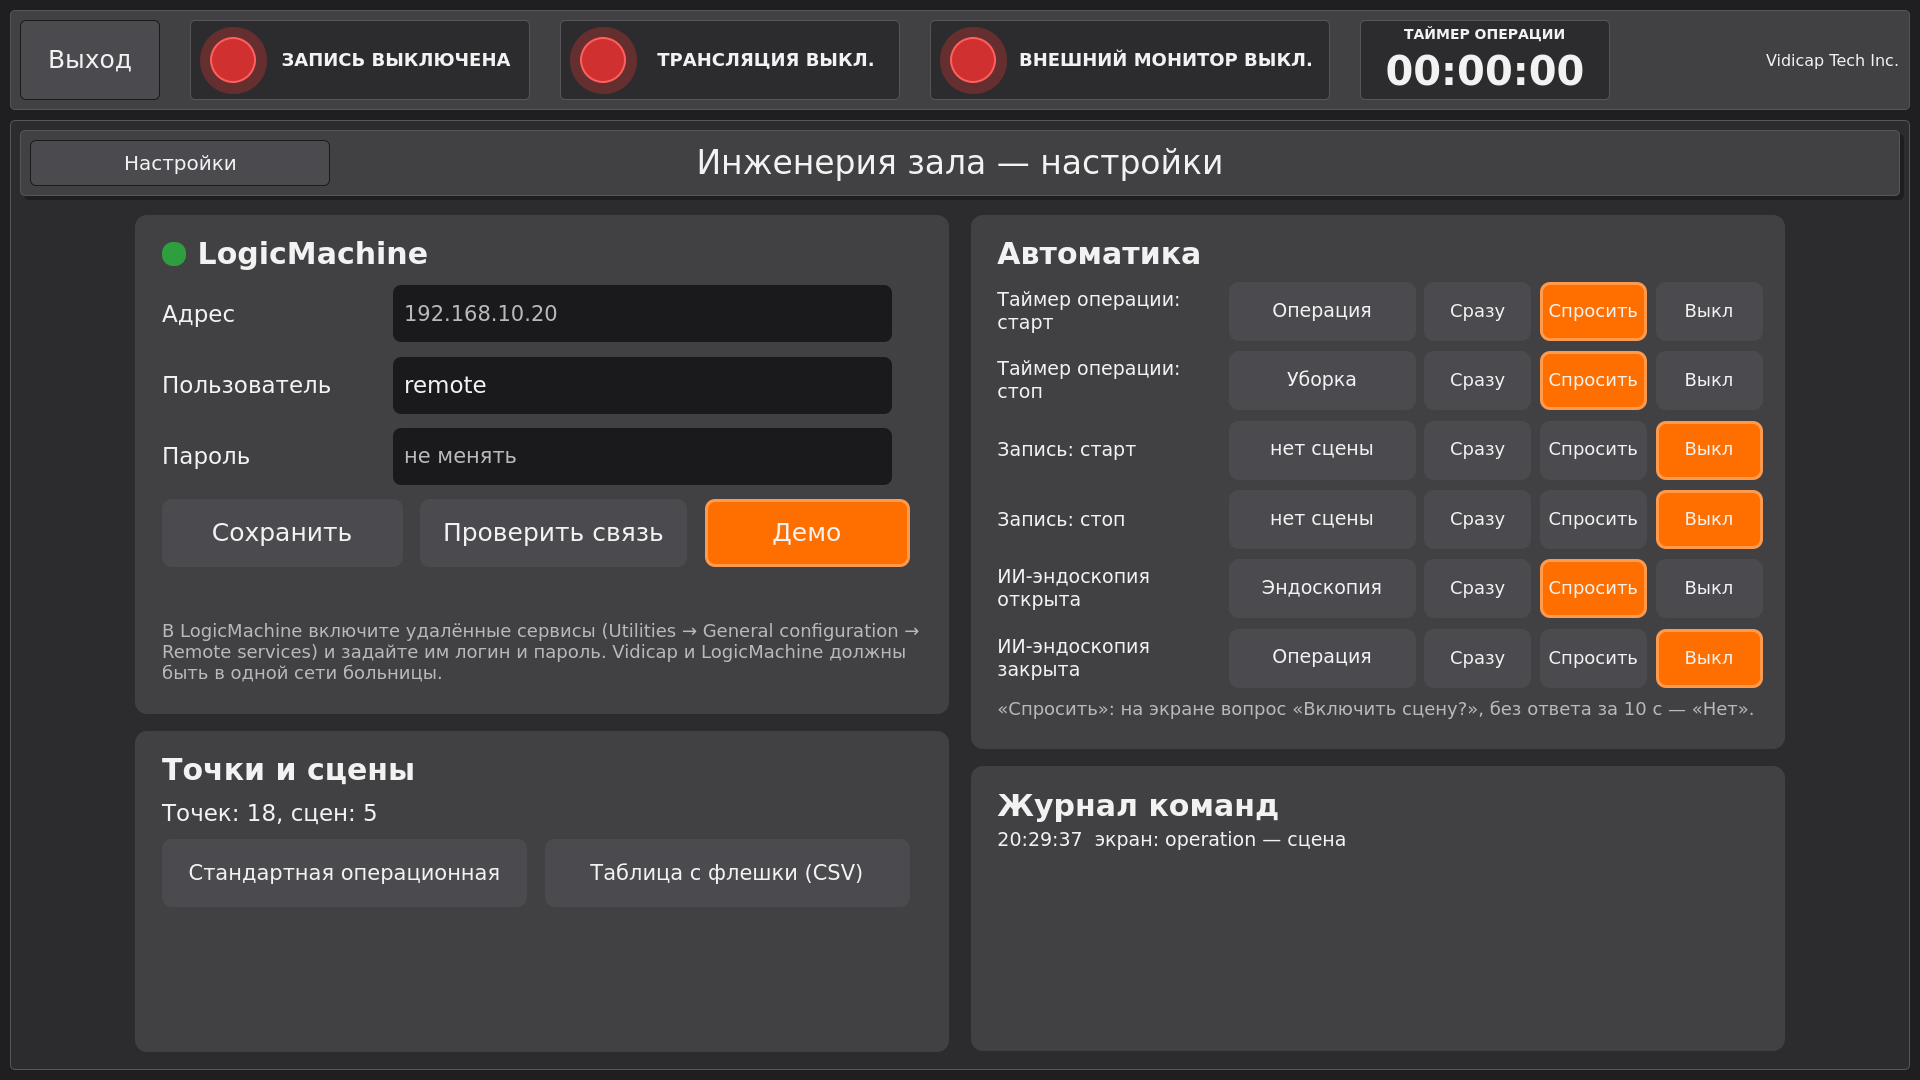
Task: Select Спросить for Таймер операции: стоп
Action: point(1593,380)
